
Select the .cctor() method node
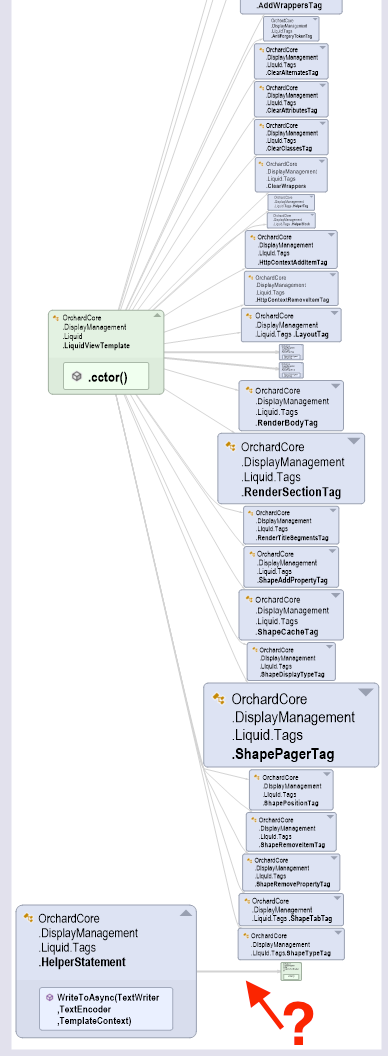tap(106, 376)
